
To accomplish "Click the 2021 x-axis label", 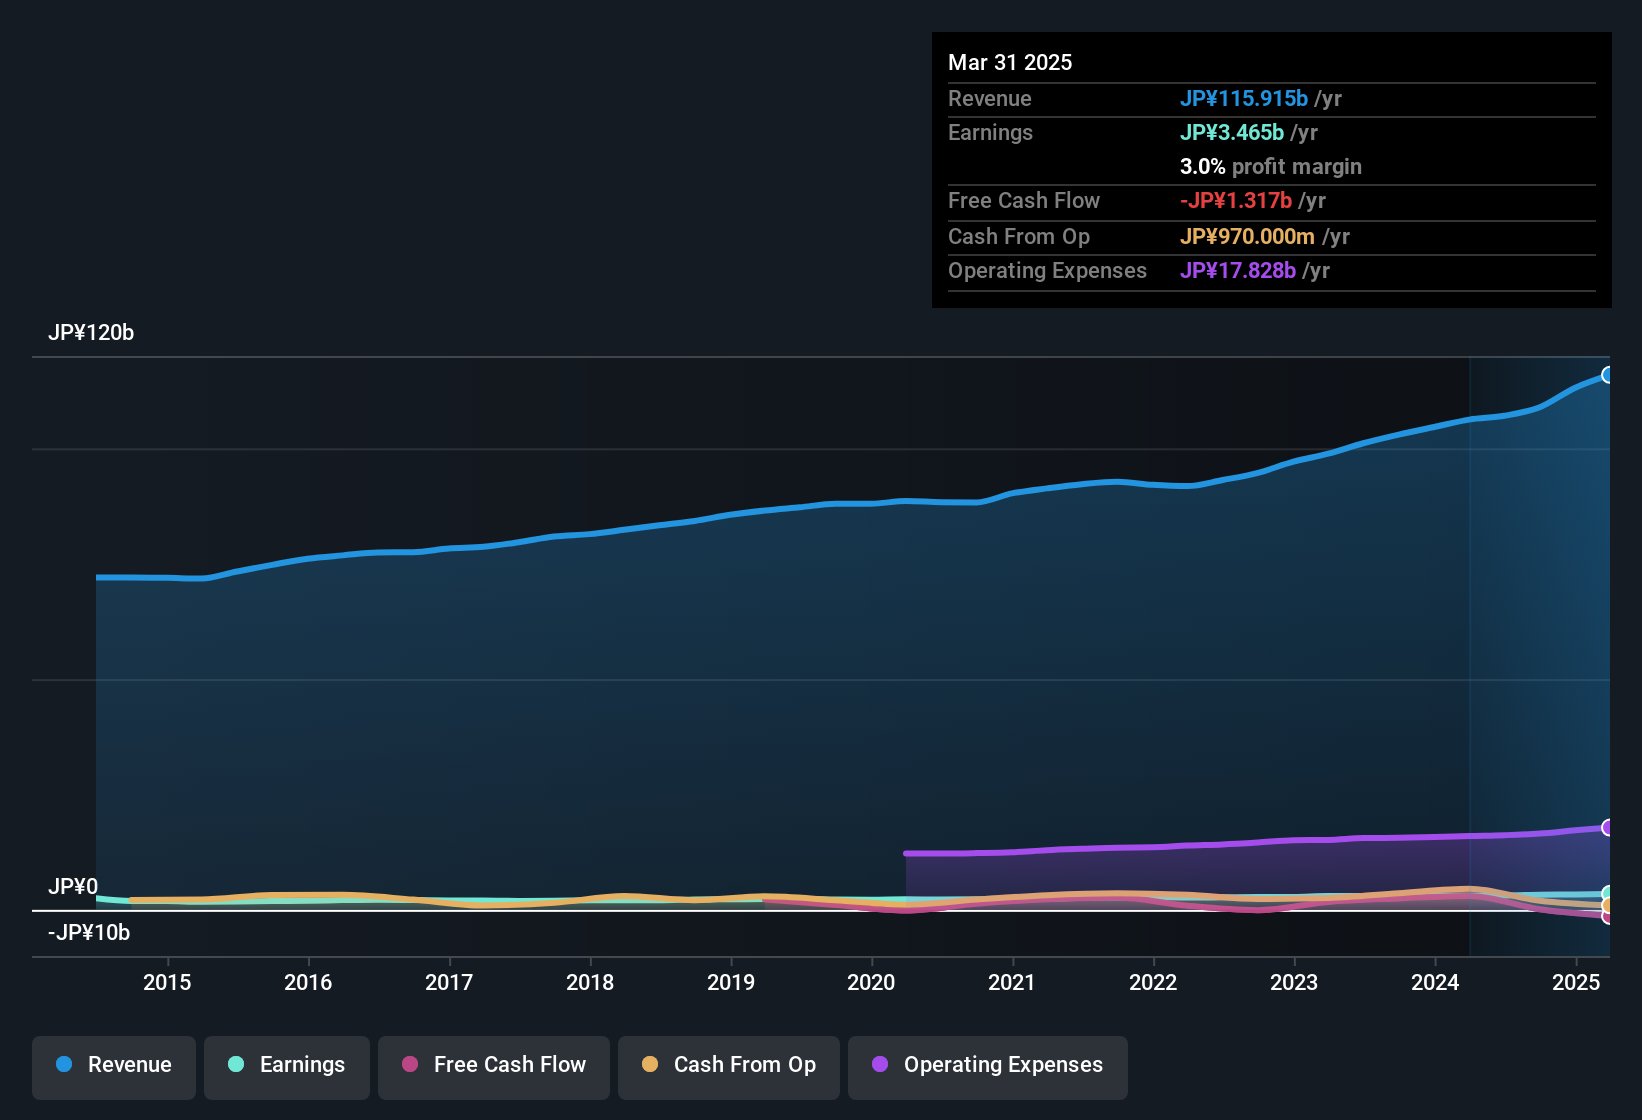I will pyautogui.click(x=1012, y=982).
